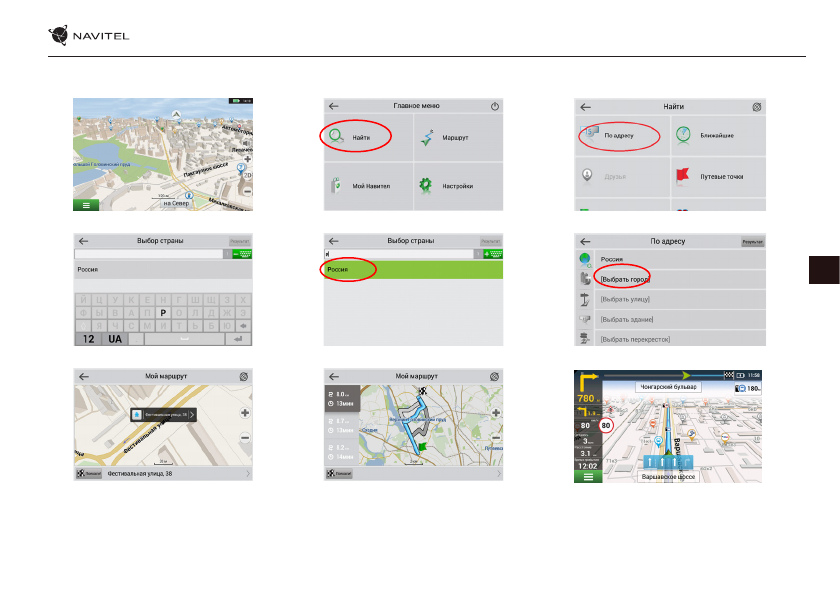840x595 pixels.
Task: Open the green menu button on the 3D city map
Action: pos(86,205)
